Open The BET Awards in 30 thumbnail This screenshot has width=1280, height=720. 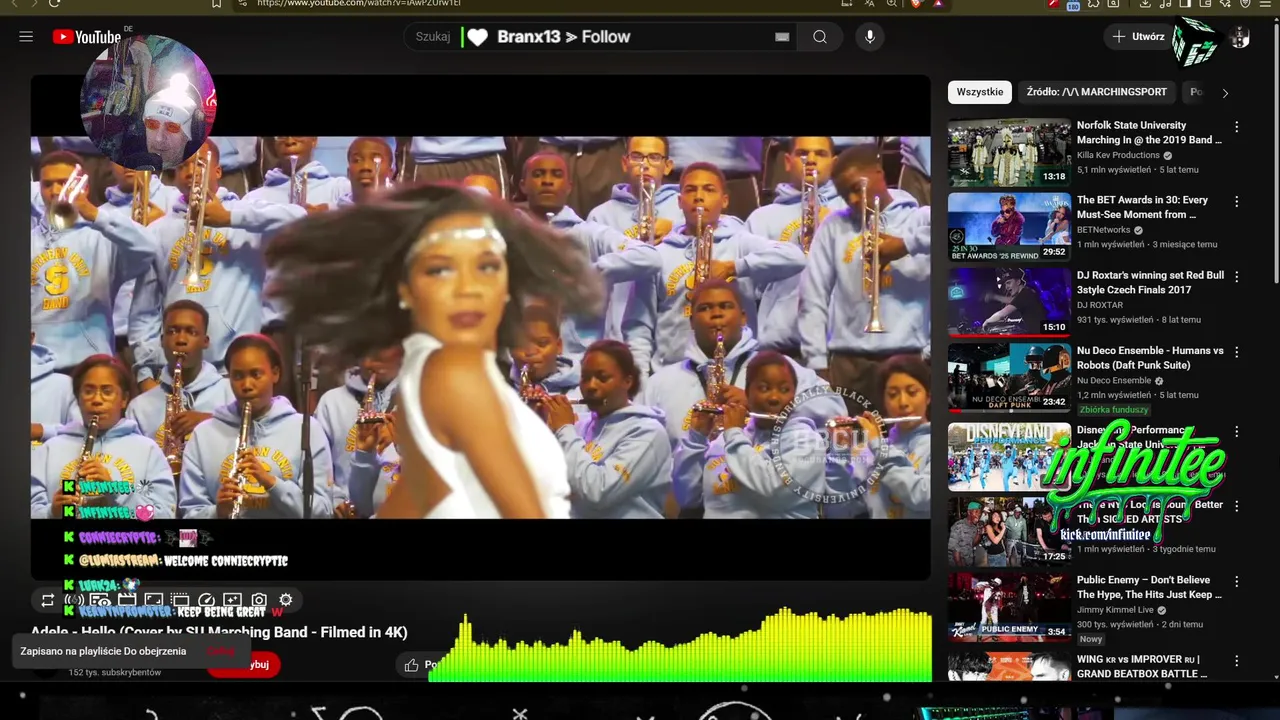1009,227
